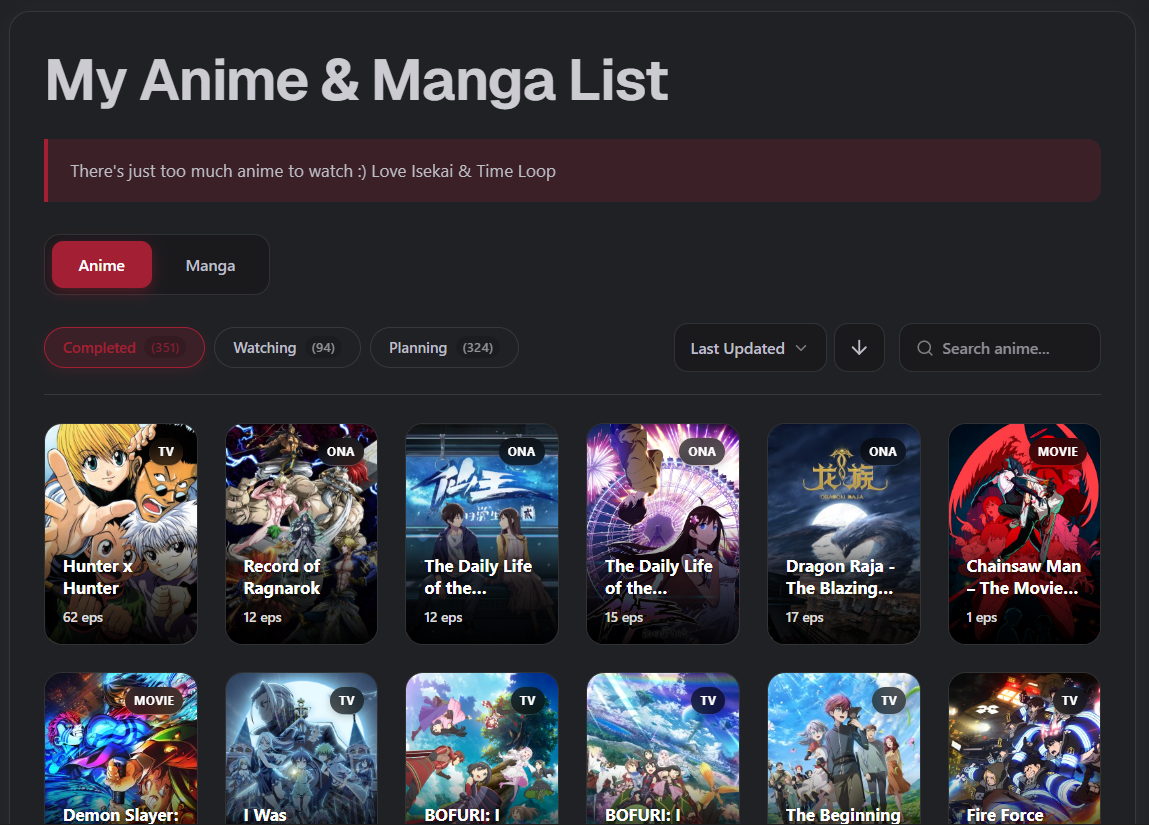Image resolution: width=1149 pixels, height=825 pixels.
Task: Click the '17 eps' text on Dragon Raja
Action: click(x=805, y=617)
